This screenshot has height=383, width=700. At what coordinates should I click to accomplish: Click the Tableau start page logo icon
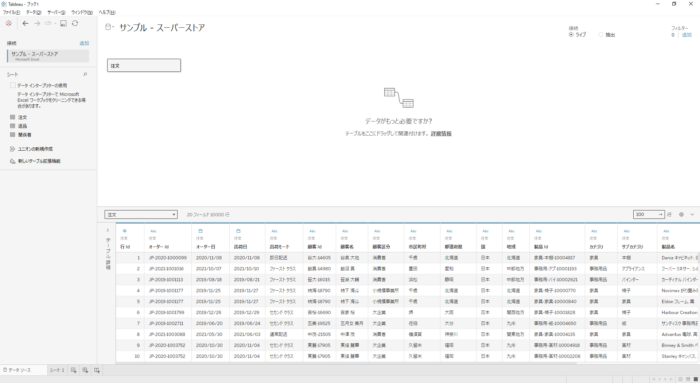(x=8, y=23)
